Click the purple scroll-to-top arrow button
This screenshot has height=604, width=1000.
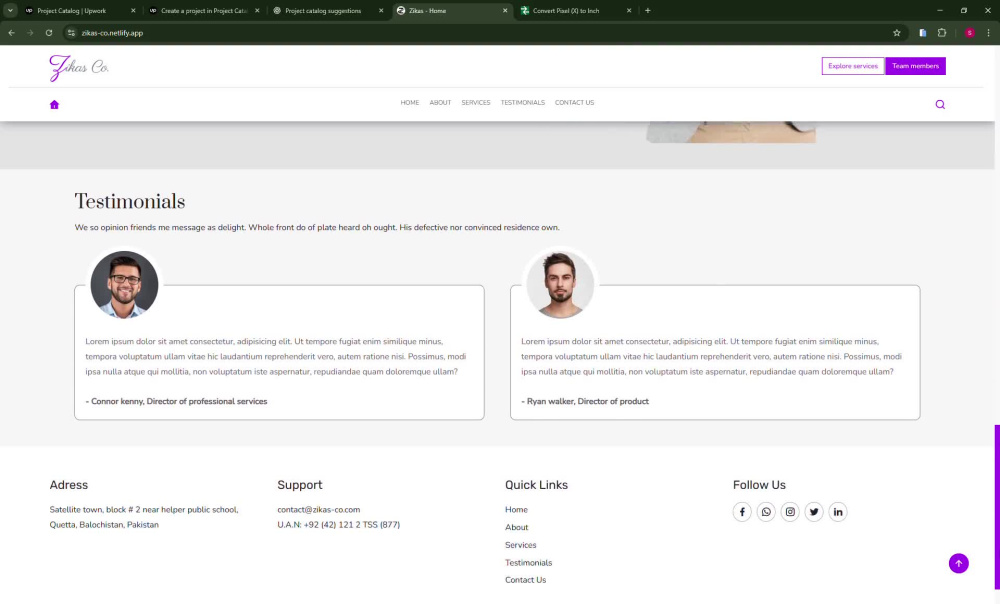click(959, 563)
